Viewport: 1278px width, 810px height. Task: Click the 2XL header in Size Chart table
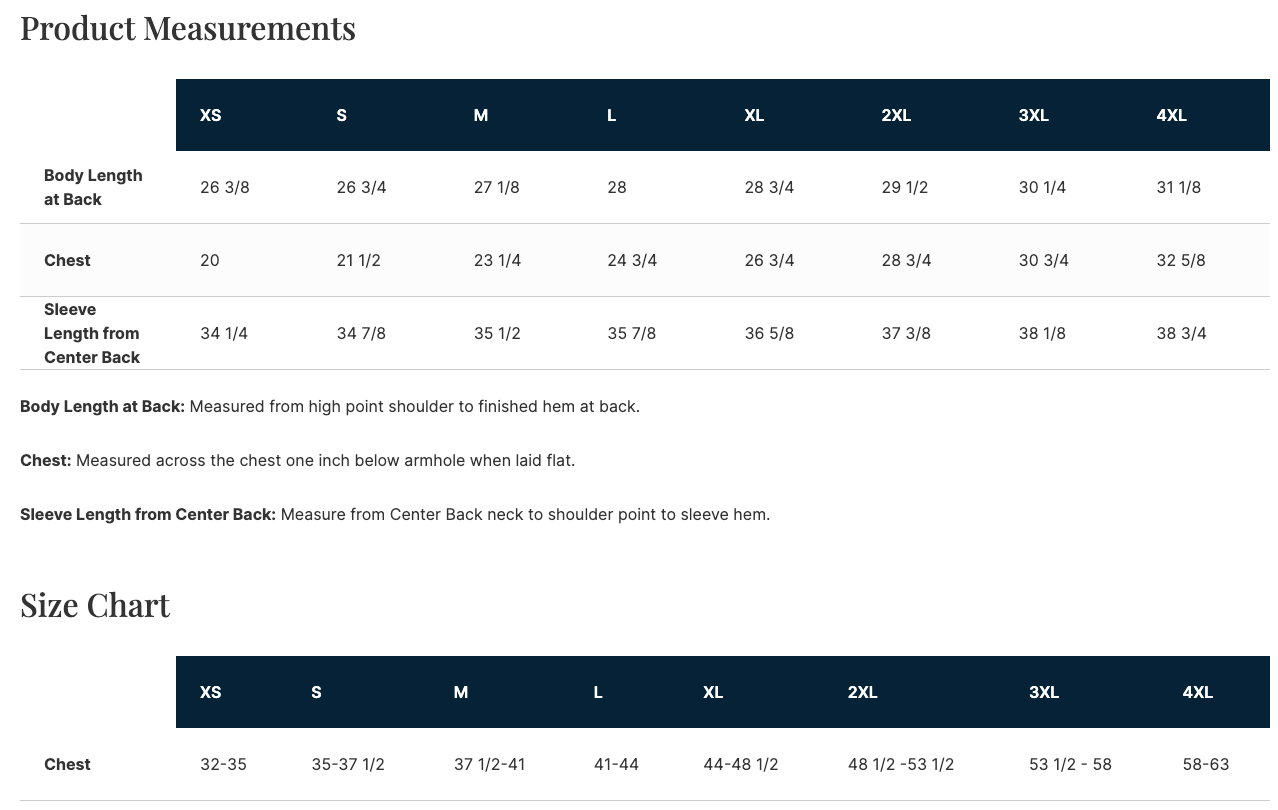pyautogui.click(x=862, y=692)
